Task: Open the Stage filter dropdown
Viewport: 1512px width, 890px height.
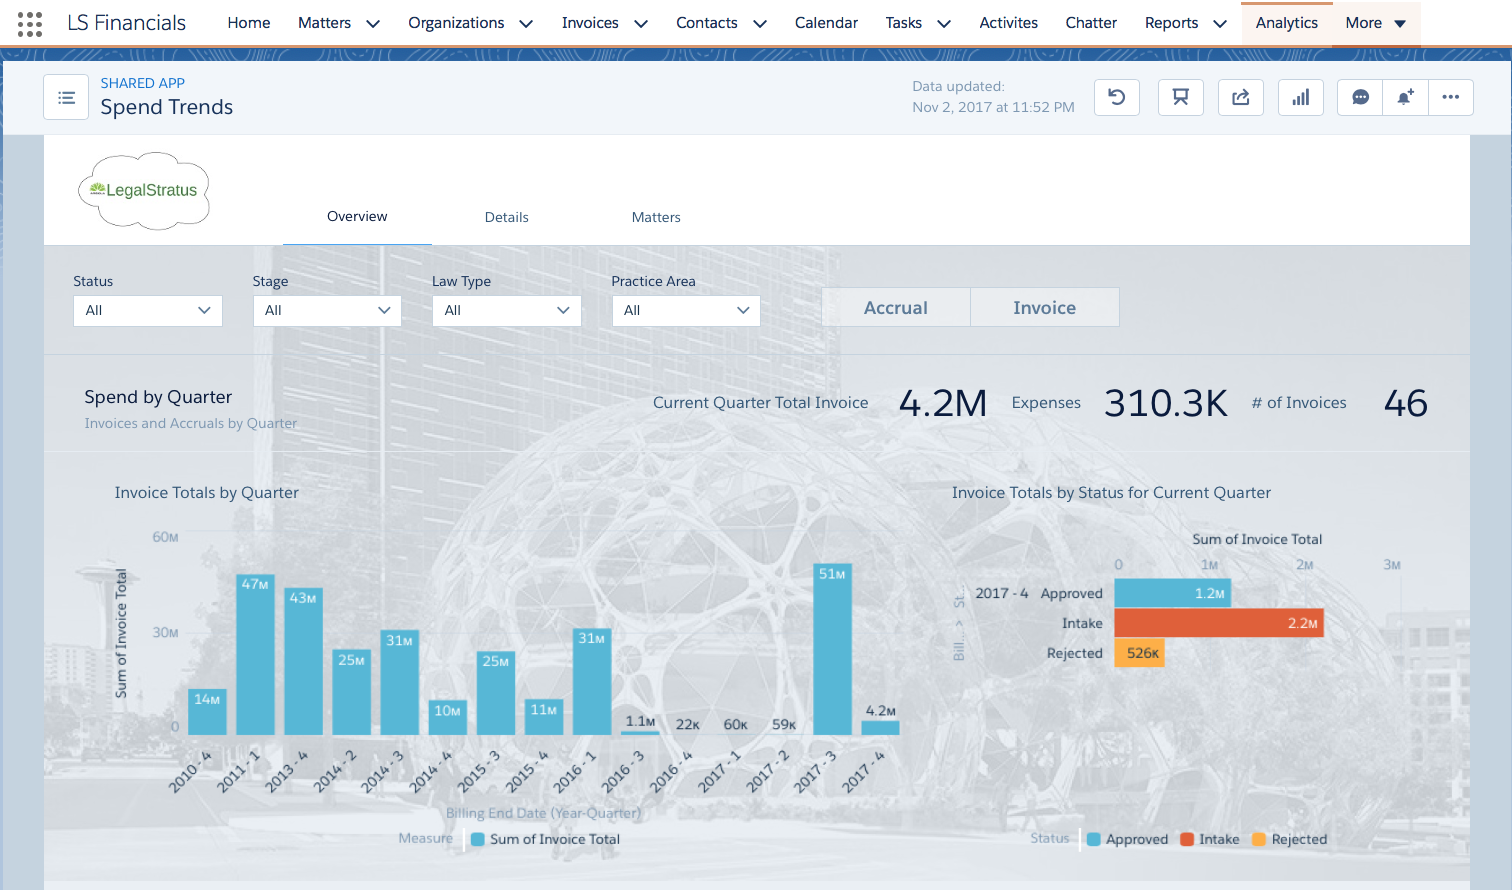Action: pos(327,310)
